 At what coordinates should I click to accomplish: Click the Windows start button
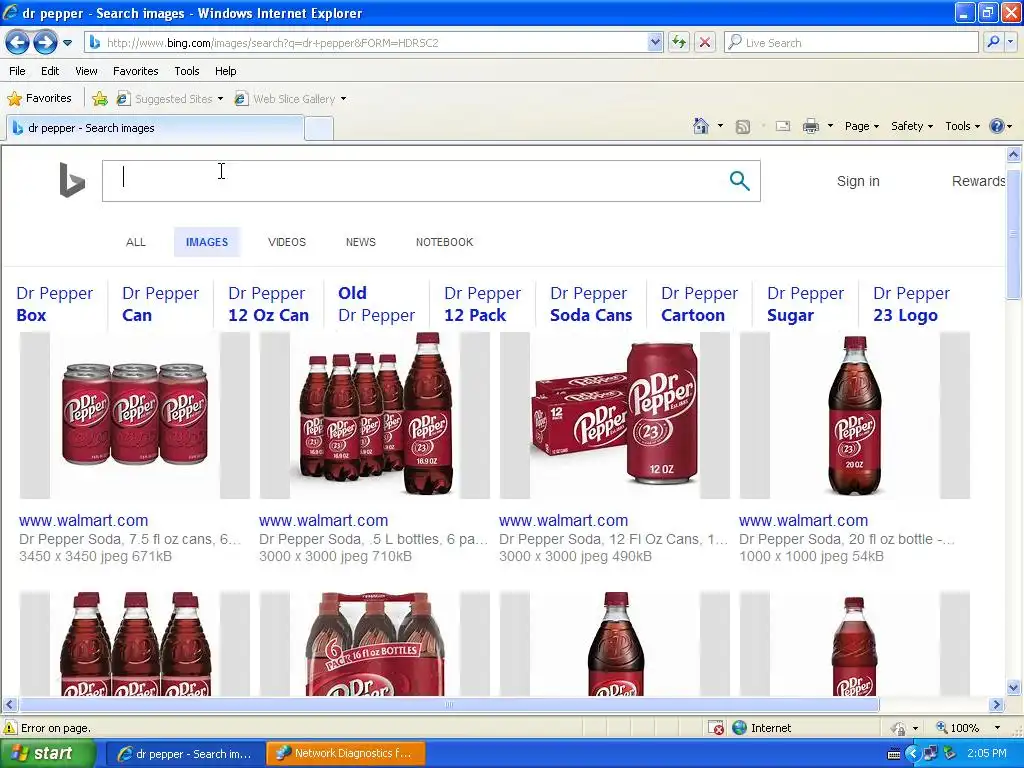tap(47, 754)
